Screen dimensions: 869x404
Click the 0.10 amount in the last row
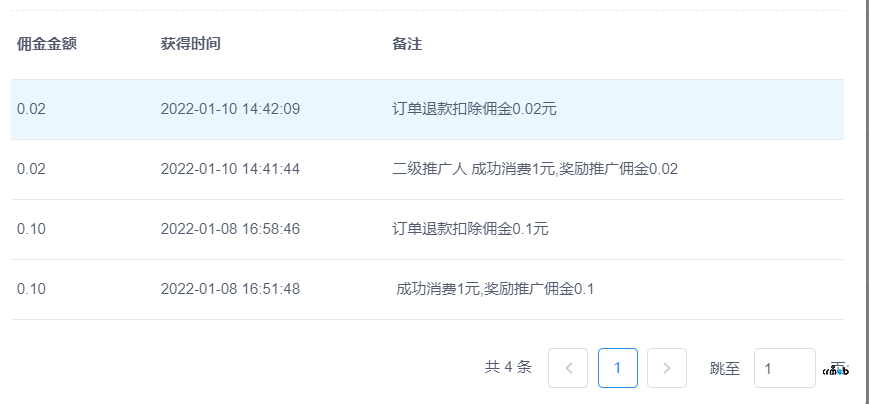31,289
